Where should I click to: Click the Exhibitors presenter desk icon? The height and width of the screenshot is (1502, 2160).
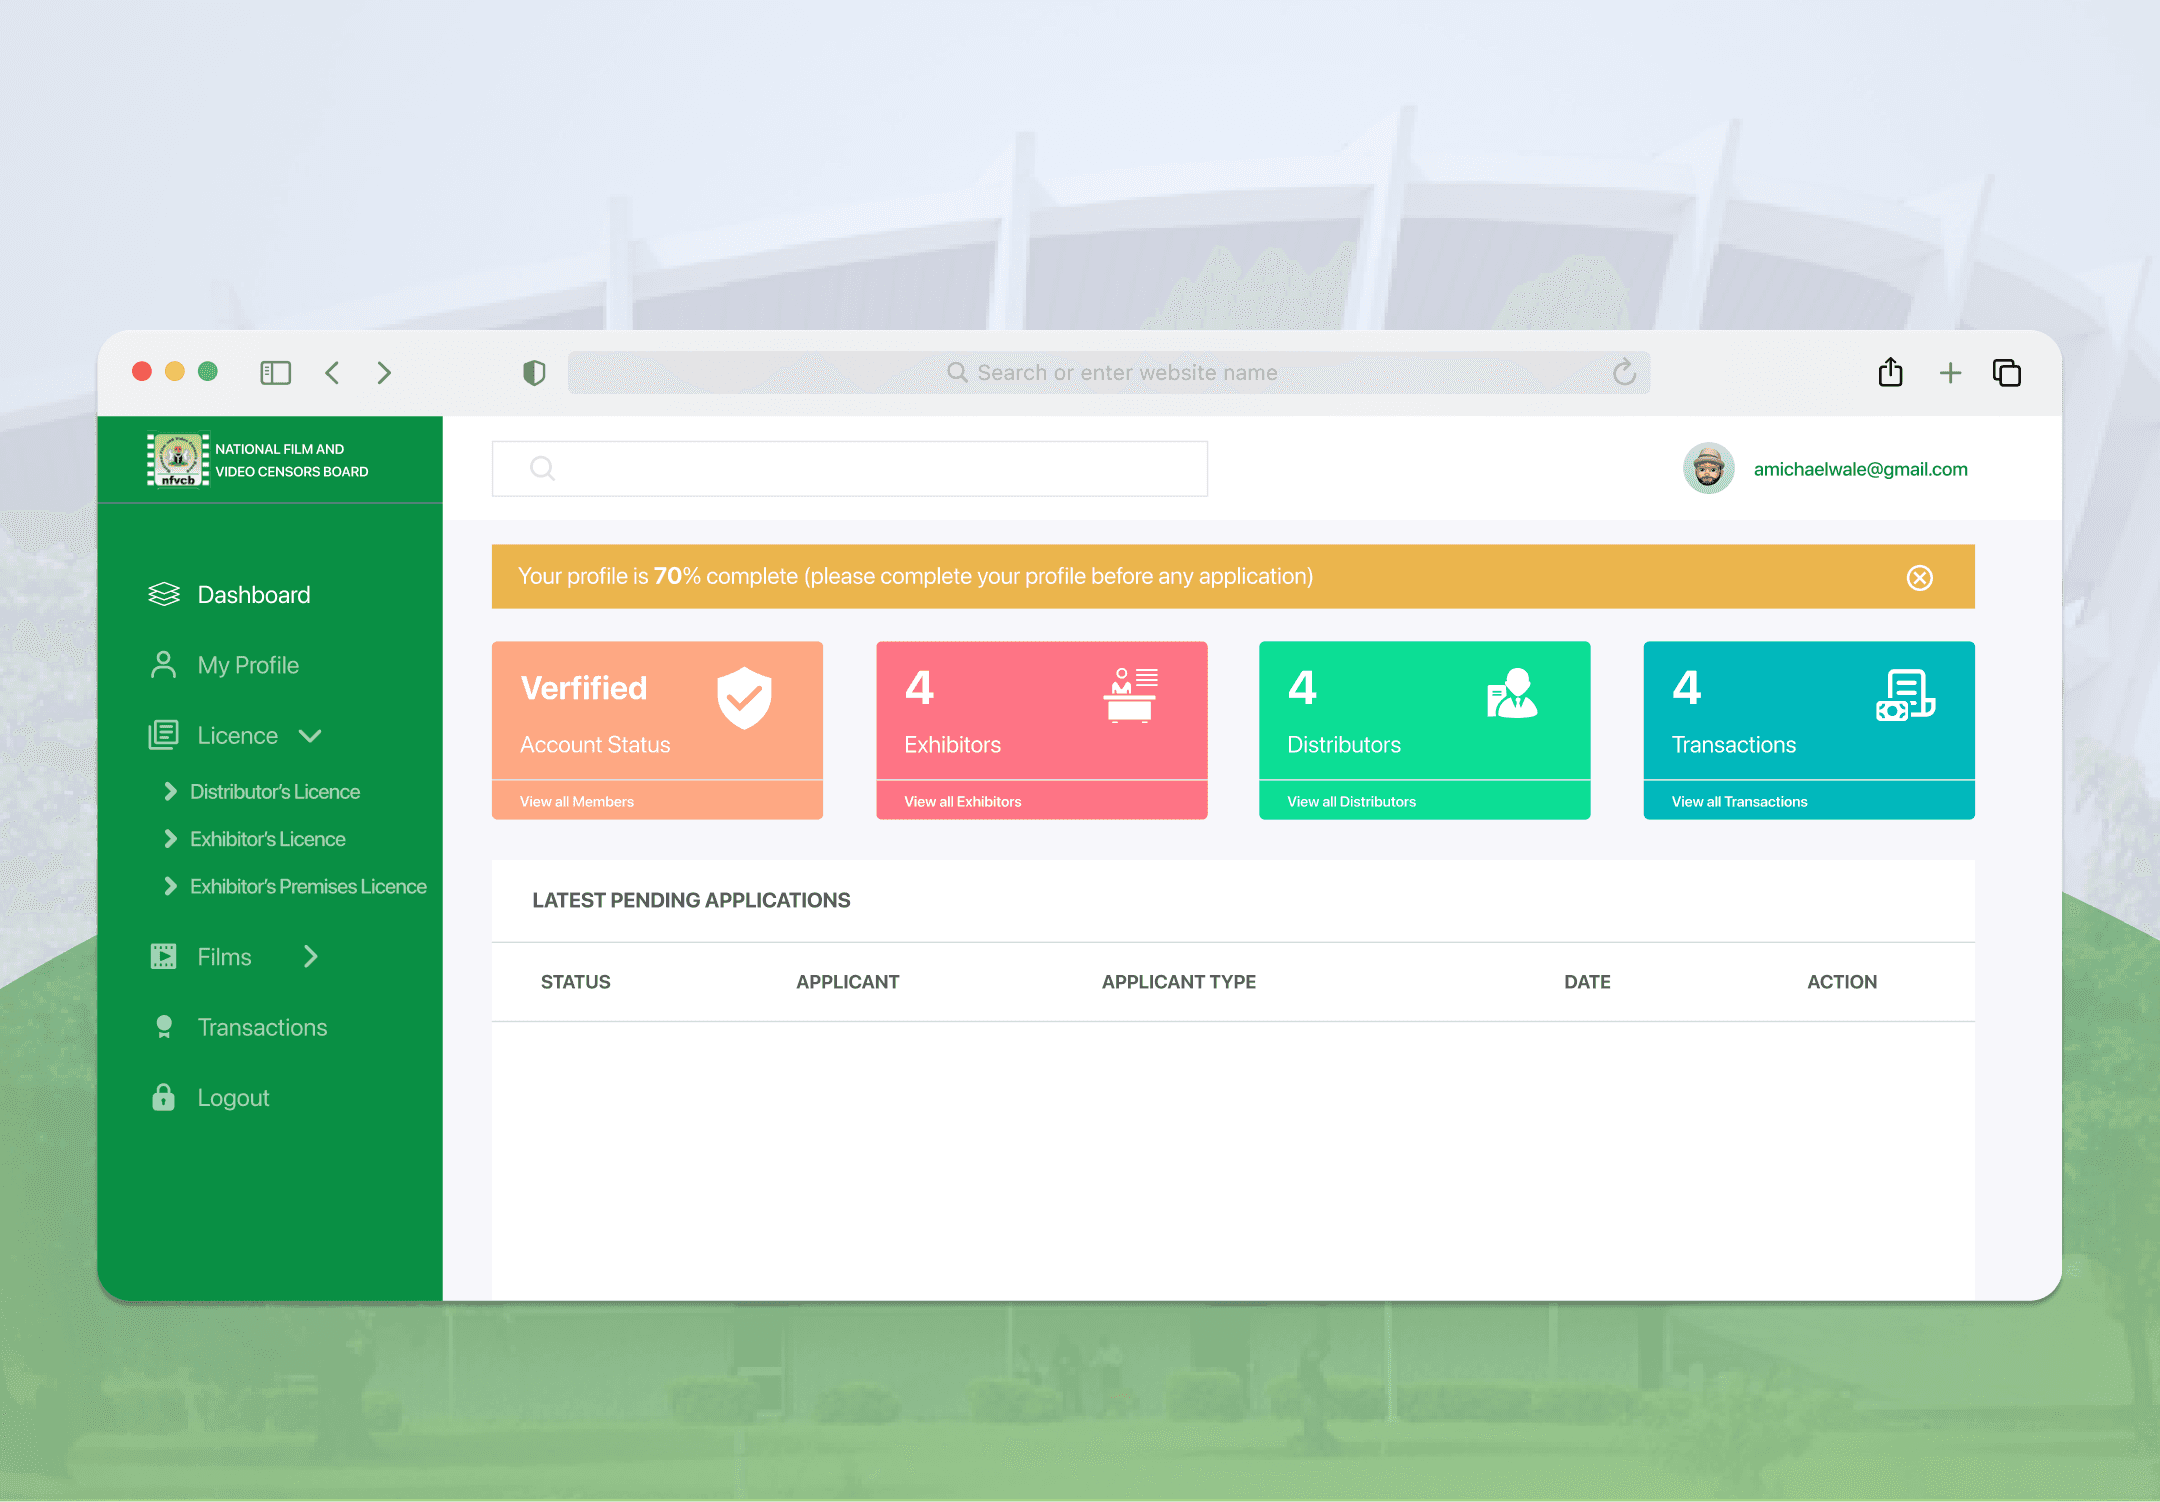pyautogui.click(x=1131, y=695)
